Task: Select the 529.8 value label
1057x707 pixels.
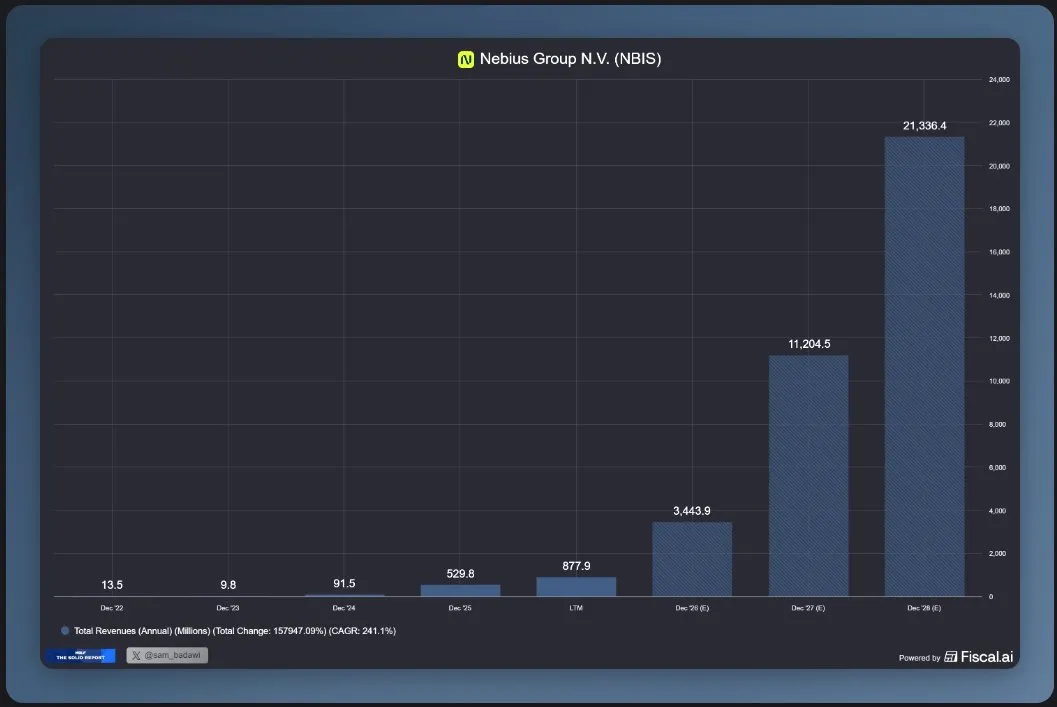Action: pos(460,574)
